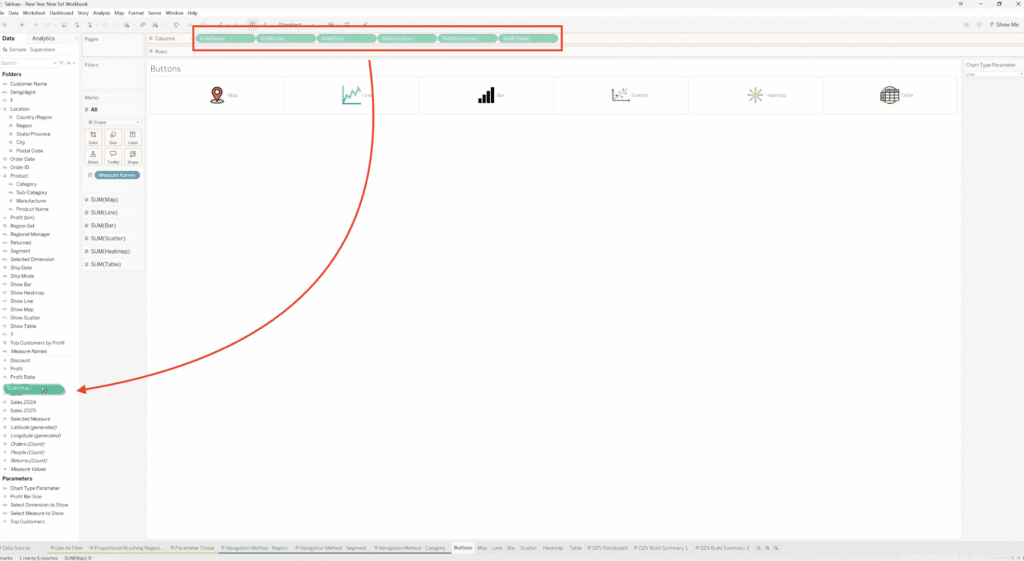The height and width of the screenshot is (561, 1024).
Task: Click the Map pin button icon
Action: (x=217, y=95)
